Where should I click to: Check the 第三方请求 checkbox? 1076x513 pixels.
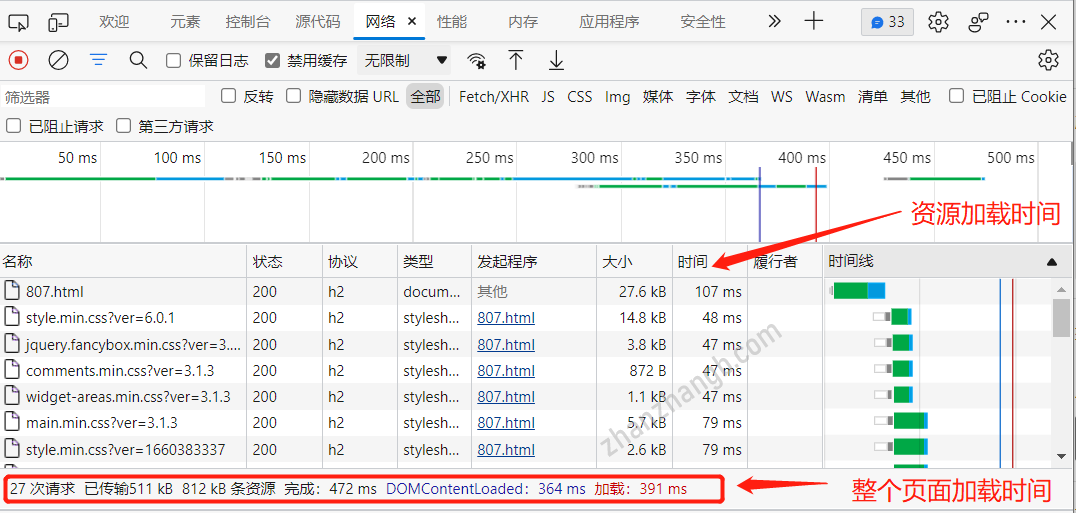coord(124,126)
